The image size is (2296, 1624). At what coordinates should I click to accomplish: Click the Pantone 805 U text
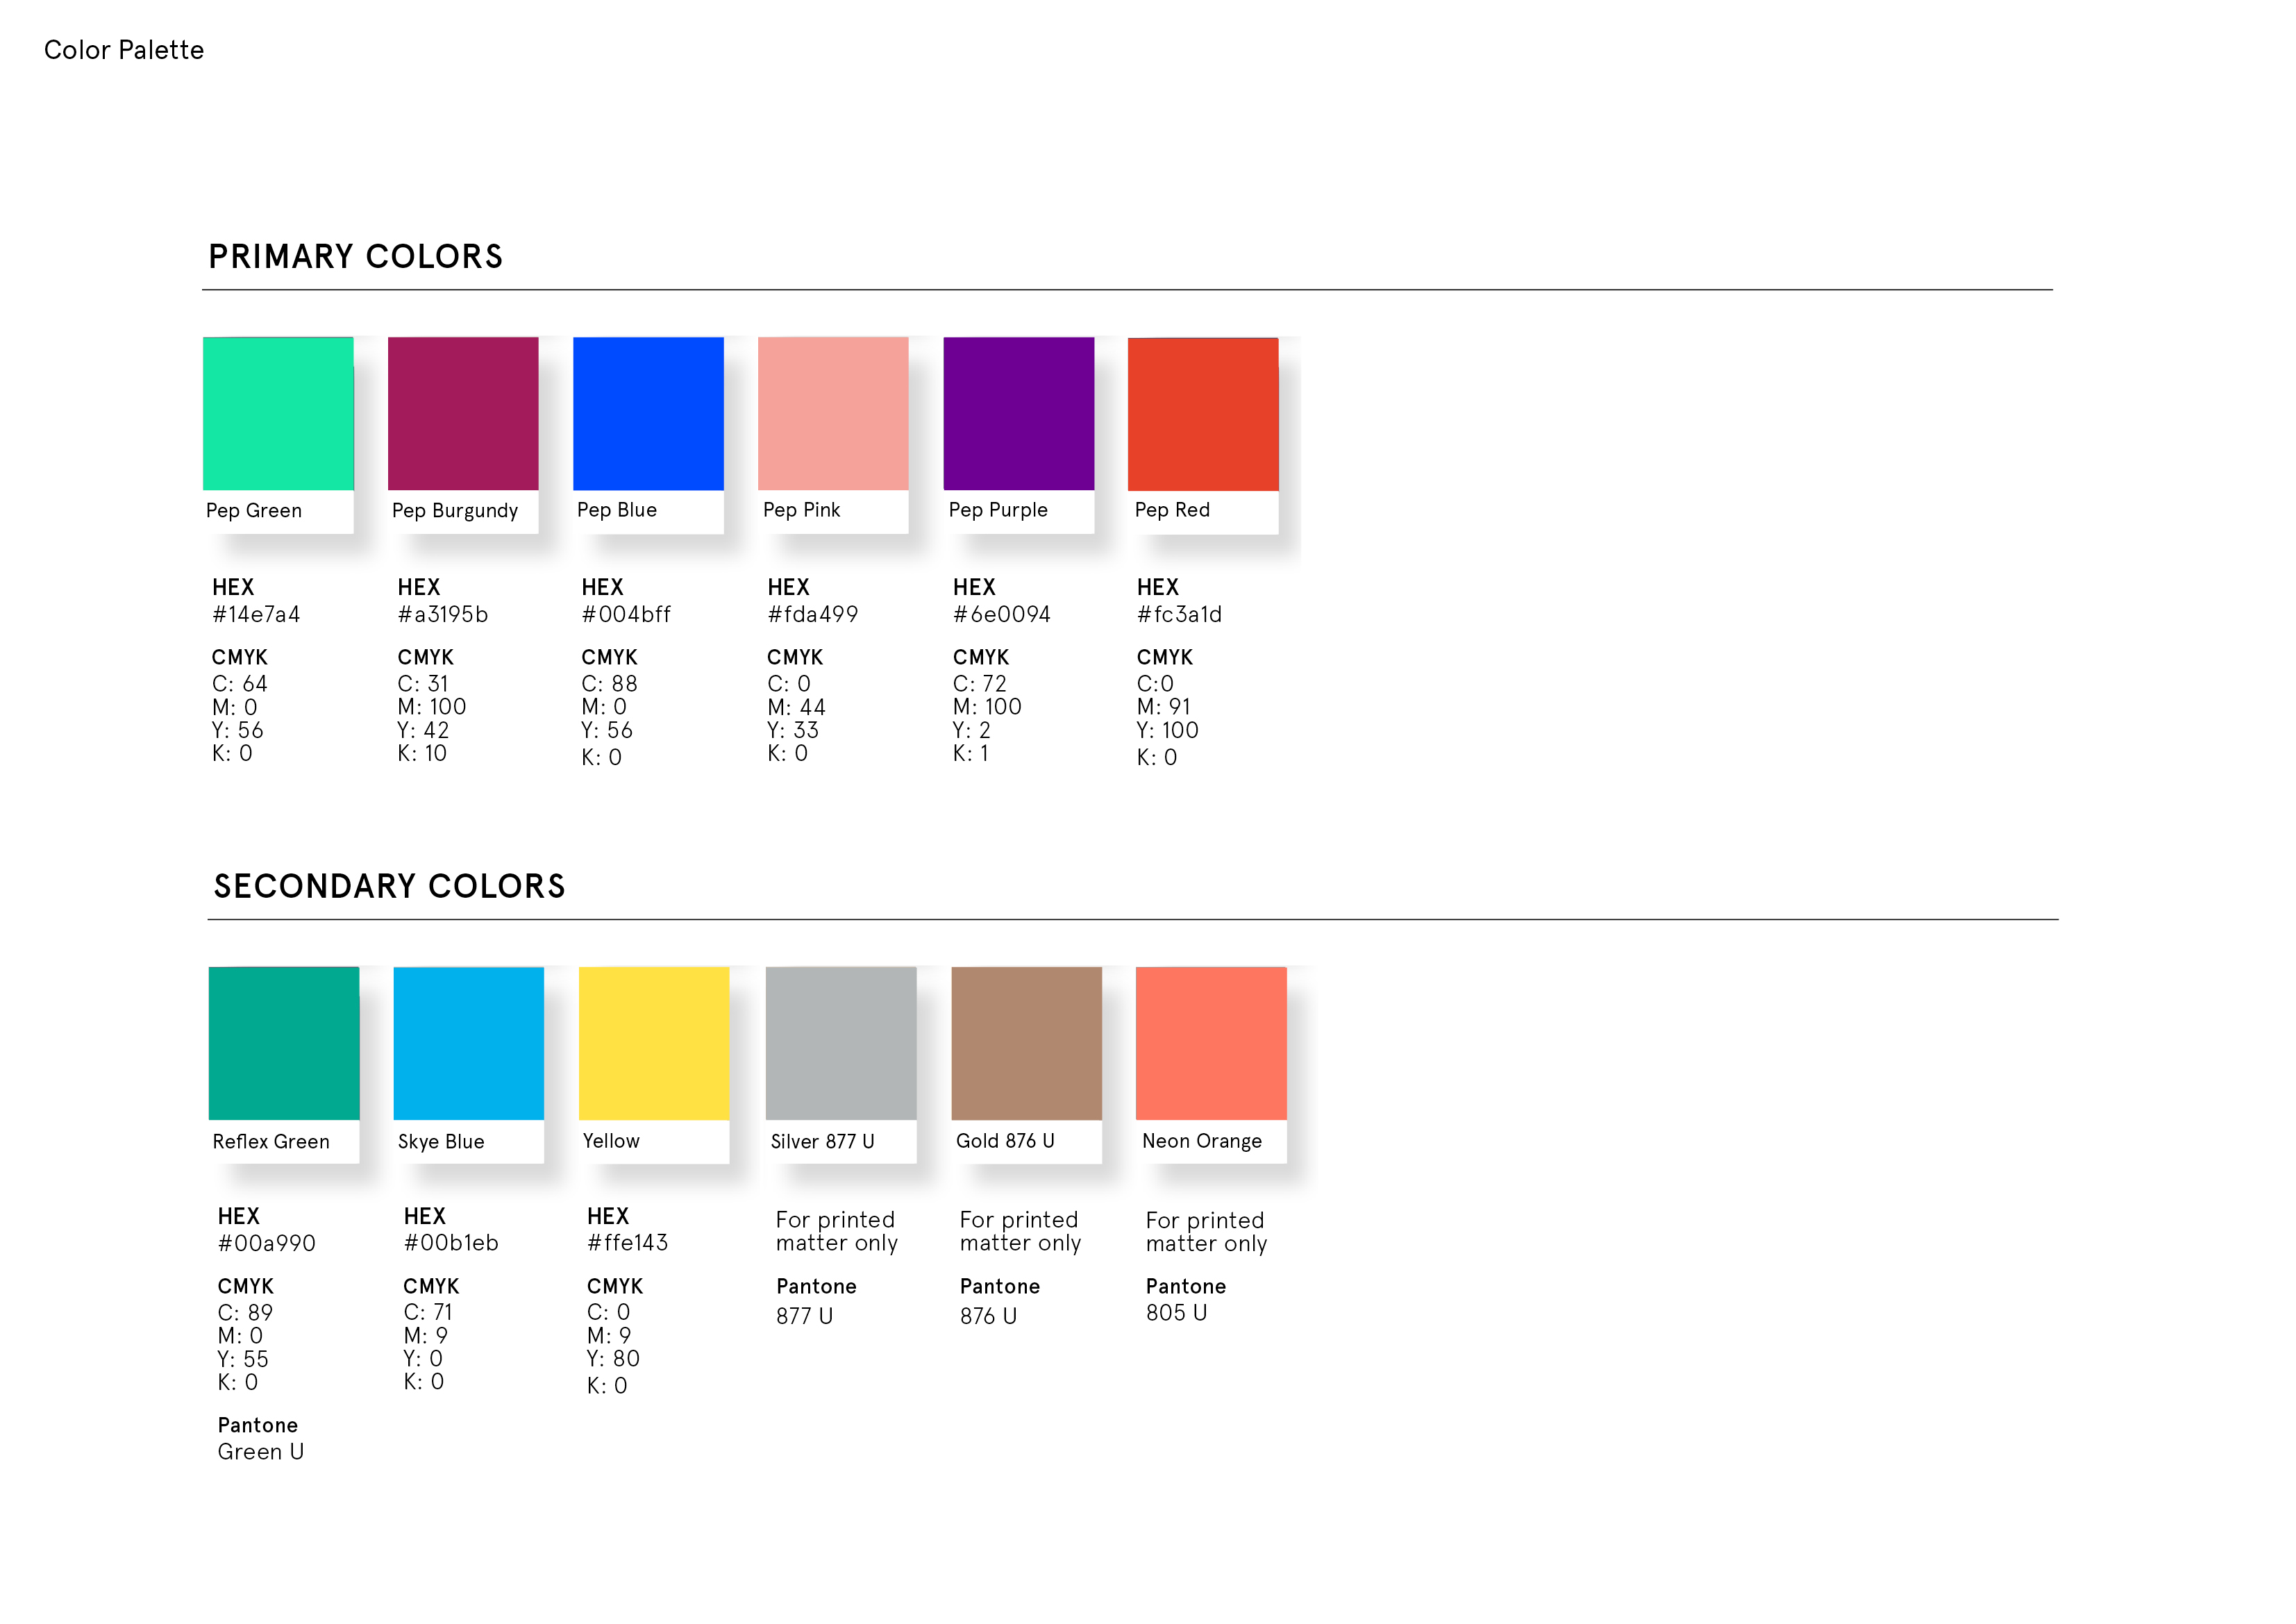point(1177,1312)
